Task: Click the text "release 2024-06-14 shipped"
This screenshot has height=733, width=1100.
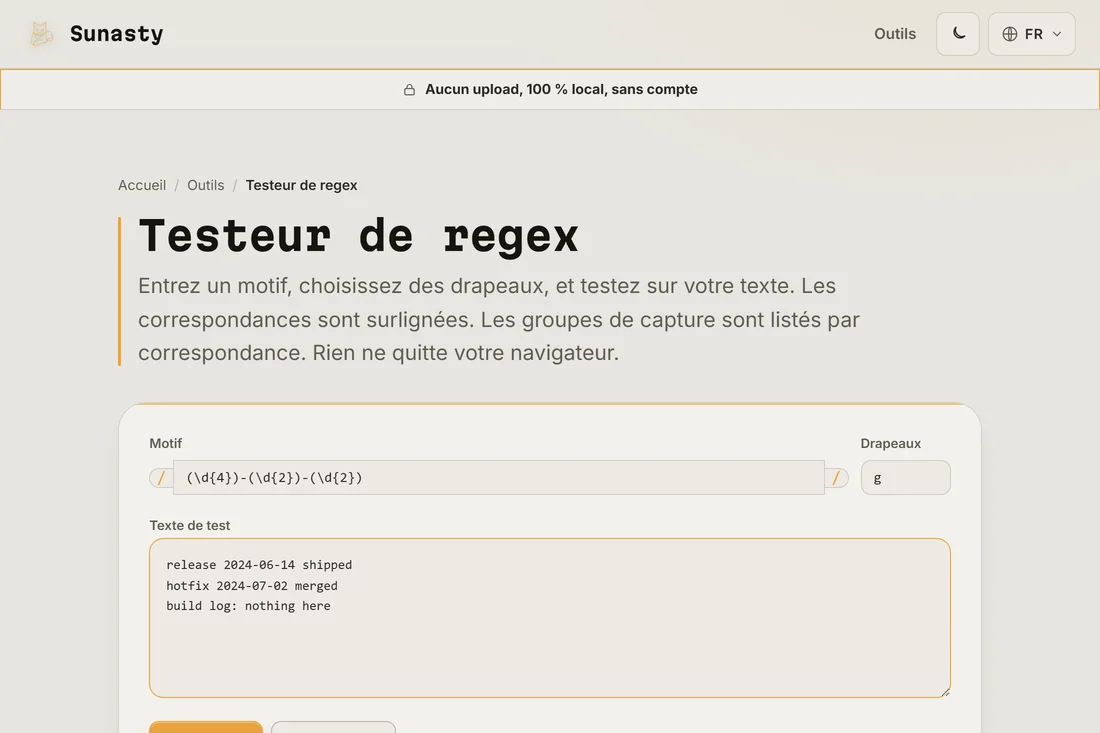Action: coord(259,565)
